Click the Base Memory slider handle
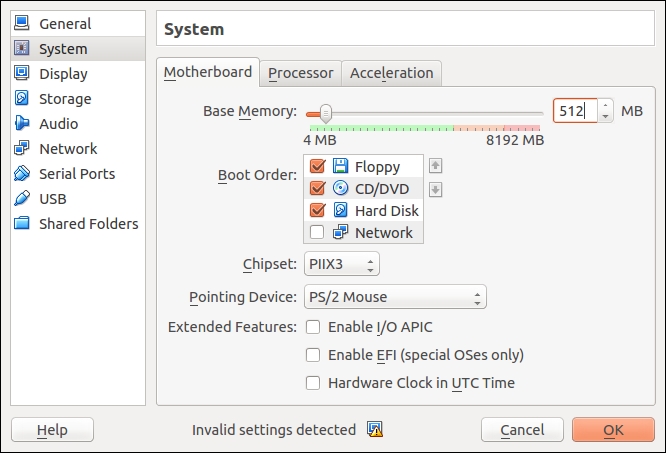666x453 pixels. (x=325, y=111)
